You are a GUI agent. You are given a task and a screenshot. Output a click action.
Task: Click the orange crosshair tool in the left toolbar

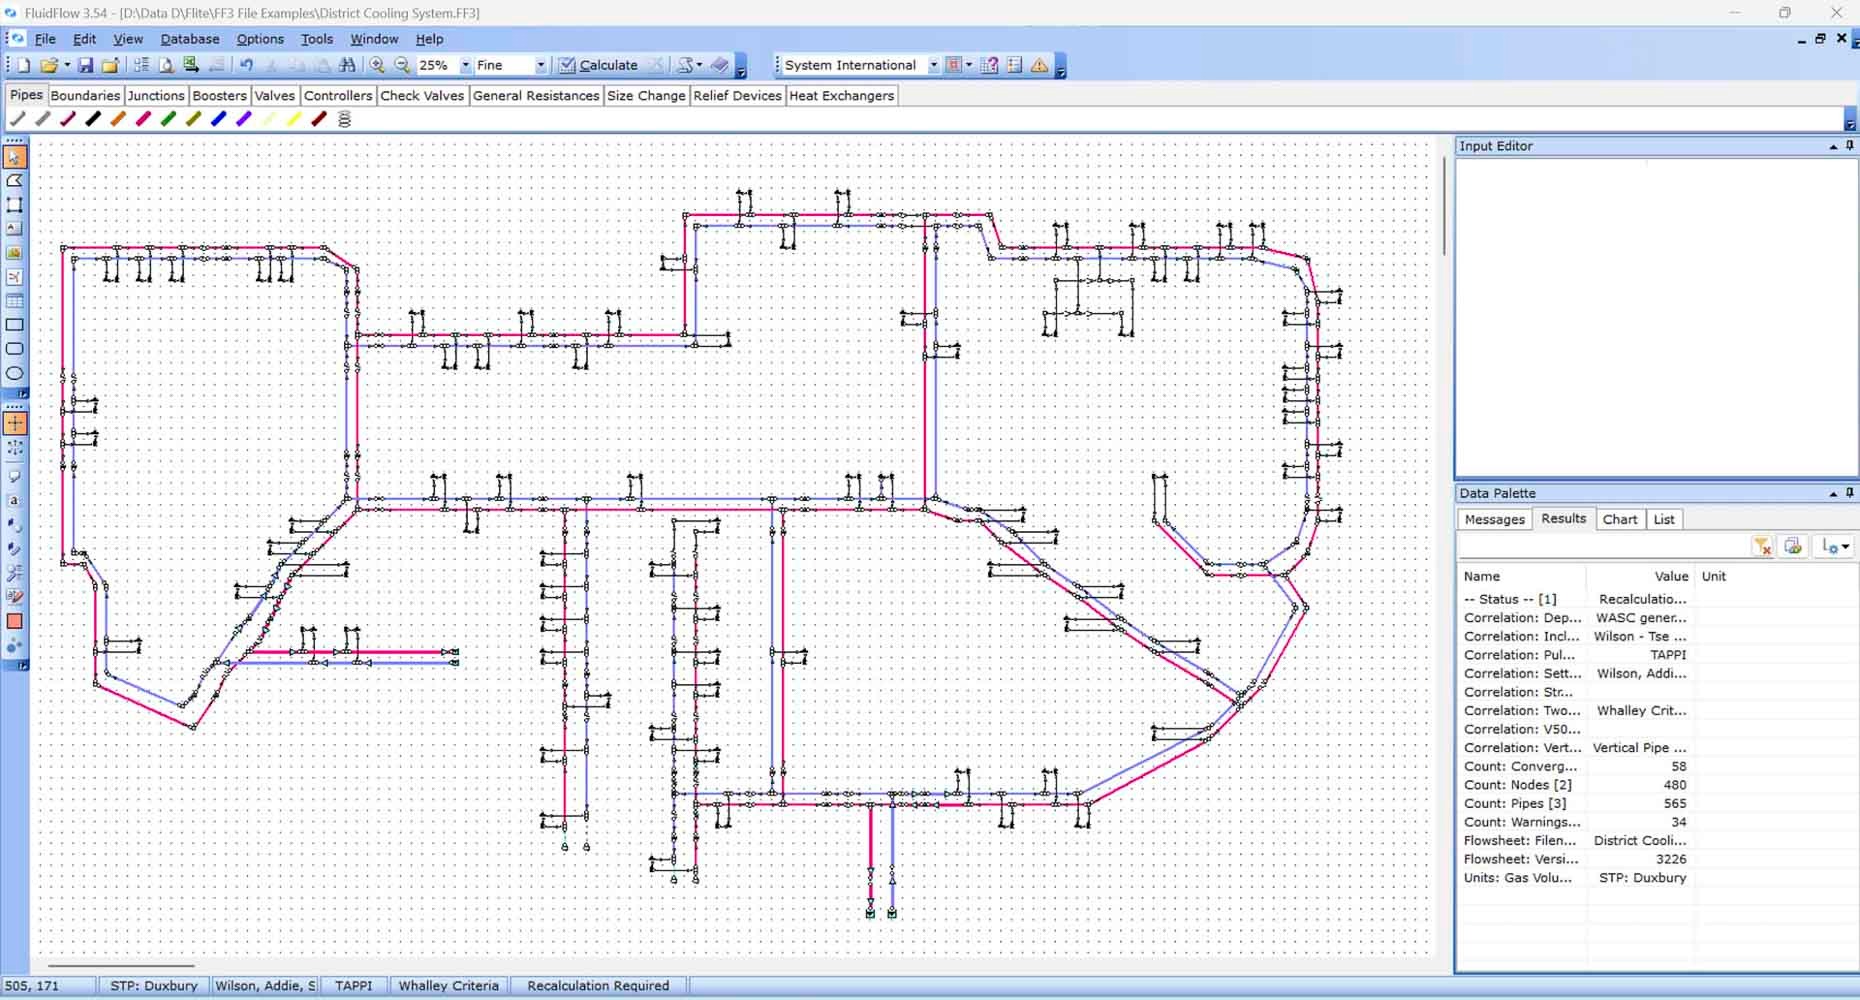tap(14, 423)
